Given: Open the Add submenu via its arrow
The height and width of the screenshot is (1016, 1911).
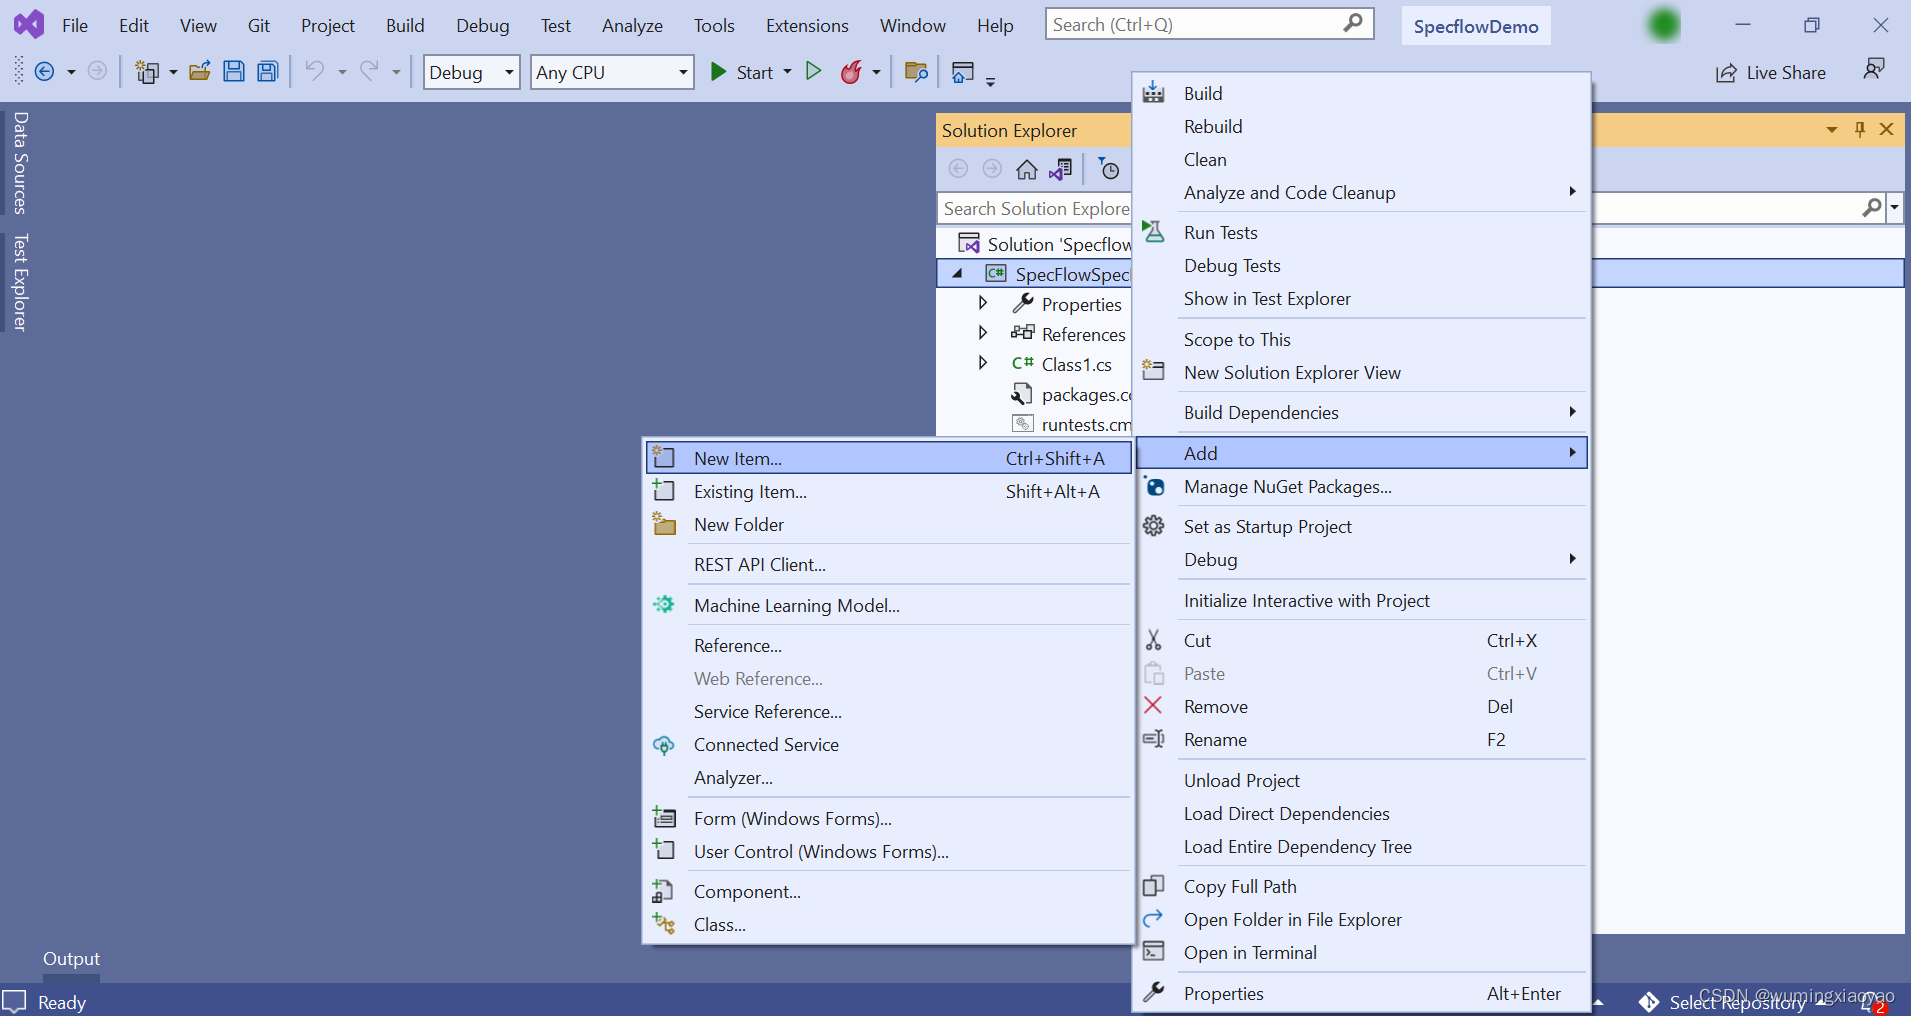Looking at the screenshot, I should [x=1571, y=452].
